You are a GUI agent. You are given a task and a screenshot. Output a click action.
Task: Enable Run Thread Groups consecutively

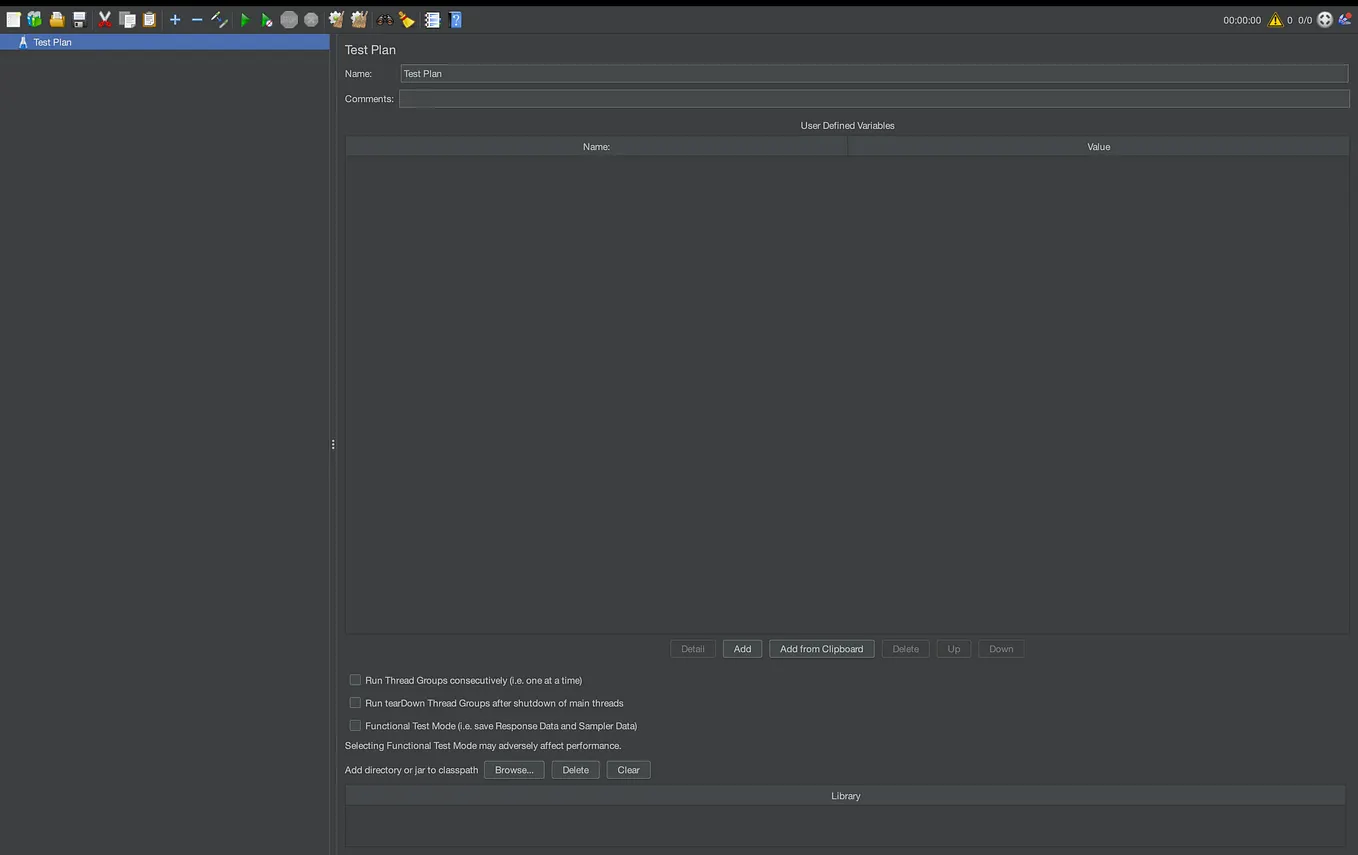tap(355, 680)
